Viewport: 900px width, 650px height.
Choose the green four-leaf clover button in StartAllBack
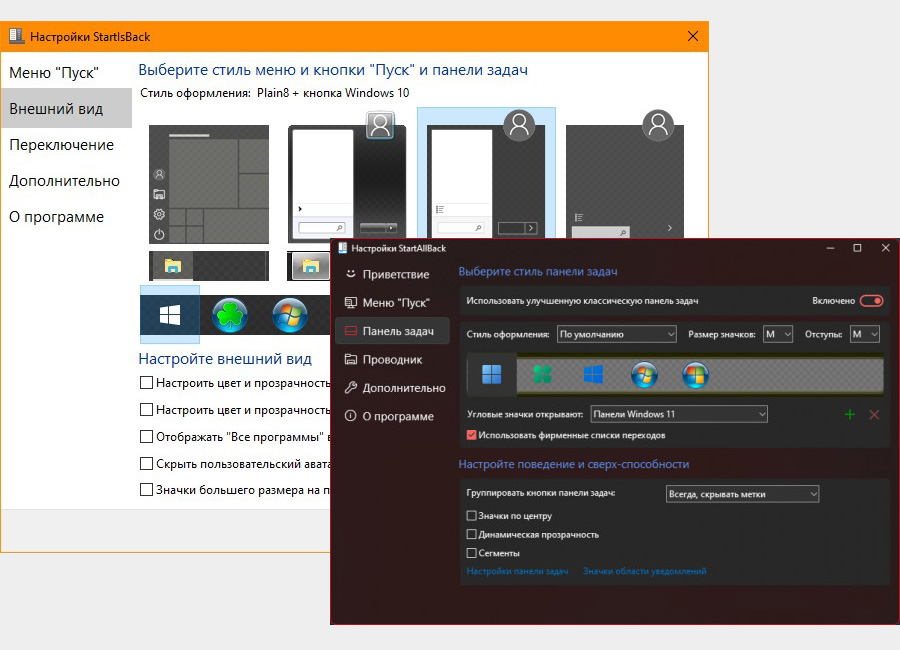pyautogui.click(x=542, y=375)
